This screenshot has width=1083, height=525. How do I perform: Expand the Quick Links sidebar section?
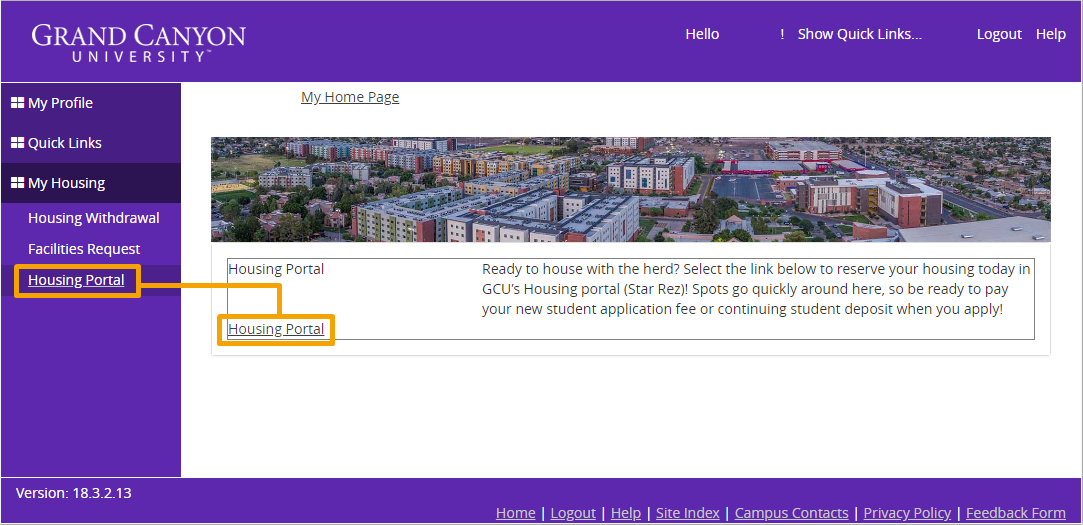[x=90, y=144]
